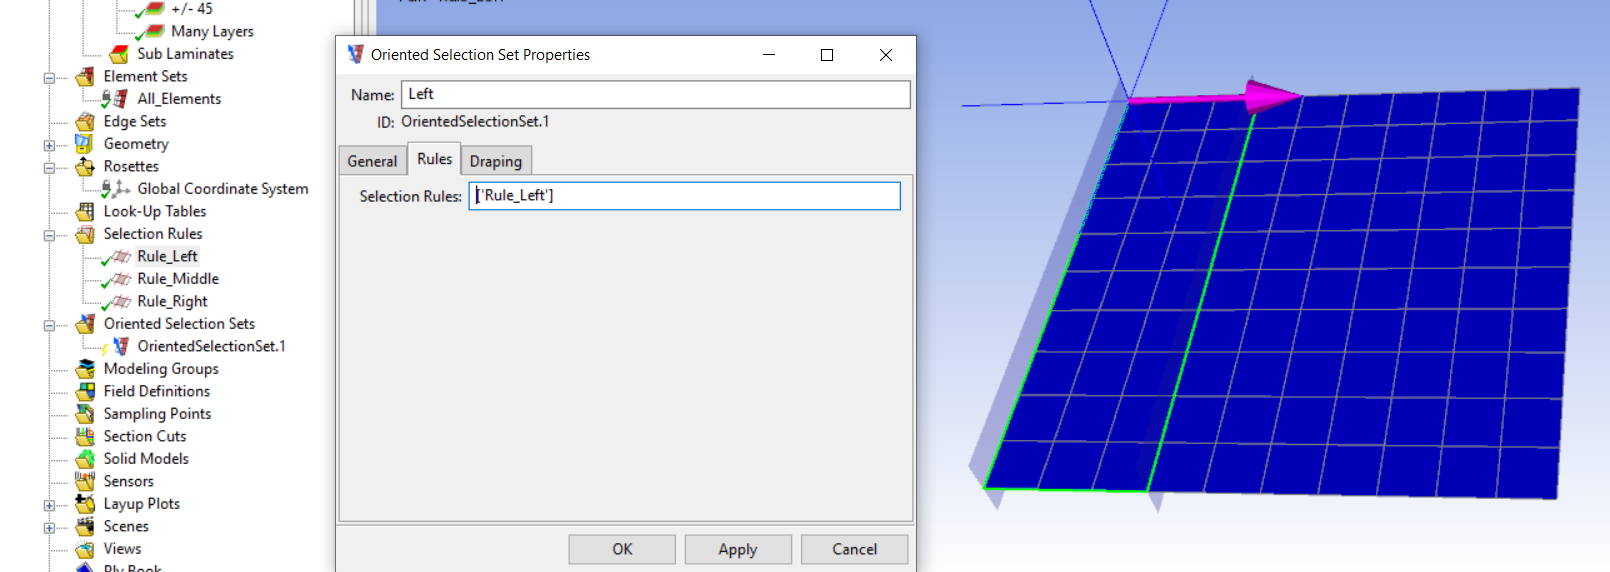
Task: Click the Field Definitions icon
Action: click(x=85, y=391)
